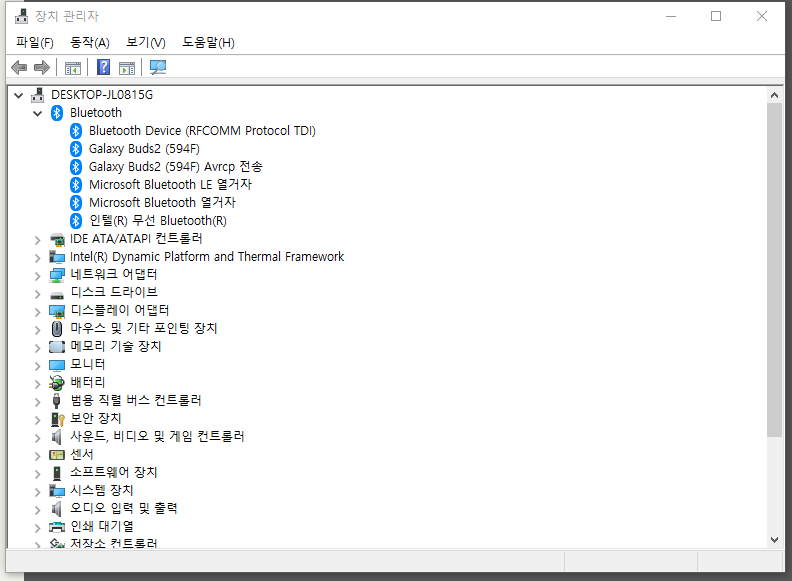Image resolution: width=792 pixels, height=581 pixels.
Task: Click the Bluetooth icon beside Galaxy Buds2 (594F) Avrcp 전송
Action: click(x=76, y=167)
